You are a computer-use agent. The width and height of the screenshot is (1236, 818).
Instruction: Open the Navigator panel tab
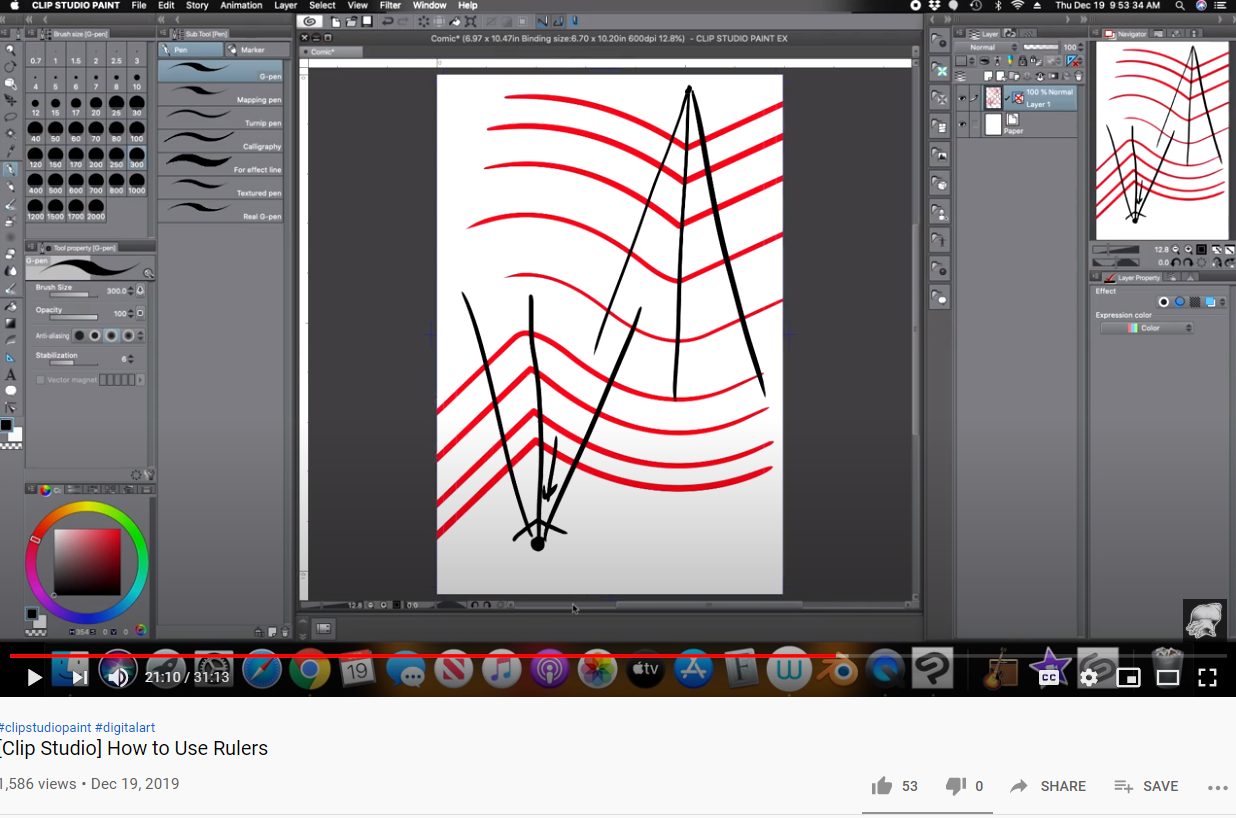1126,33
